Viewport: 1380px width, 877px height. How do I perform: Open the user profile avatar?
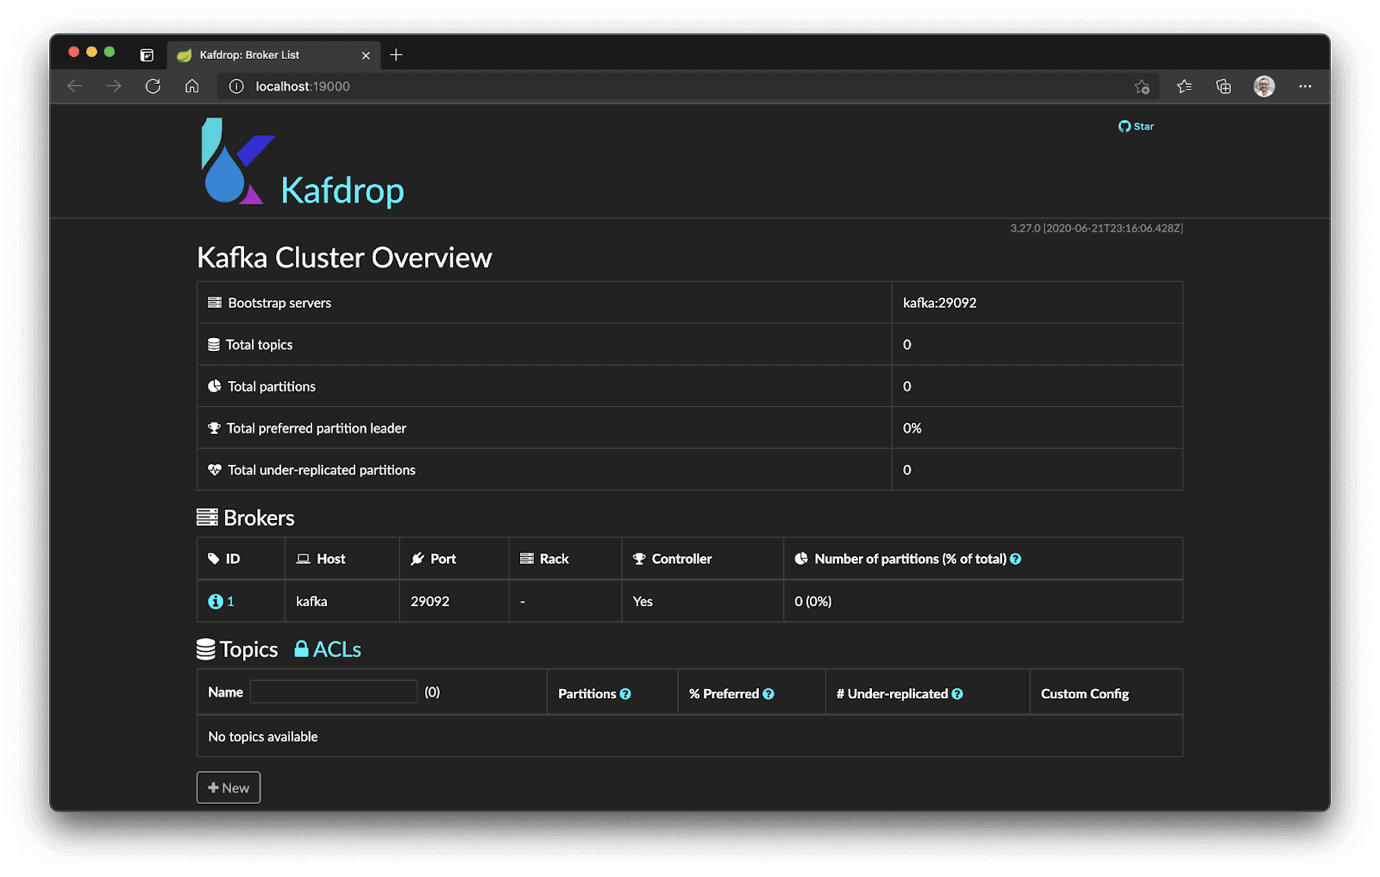pos(1264,86)
